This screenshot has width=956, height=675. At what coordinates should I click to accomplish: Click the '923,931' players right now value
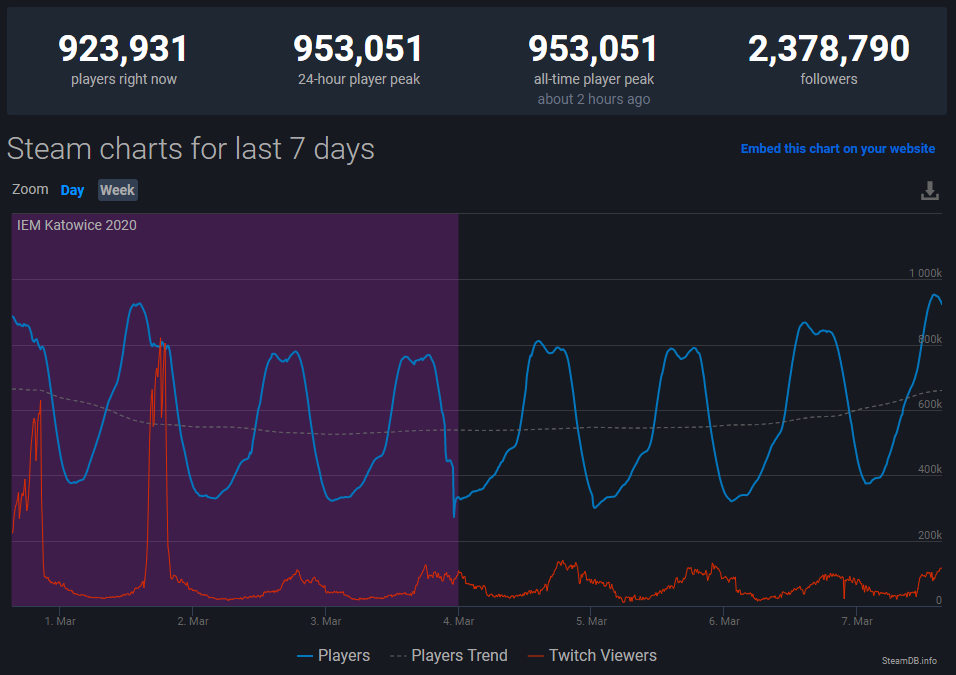click(123, 49)
